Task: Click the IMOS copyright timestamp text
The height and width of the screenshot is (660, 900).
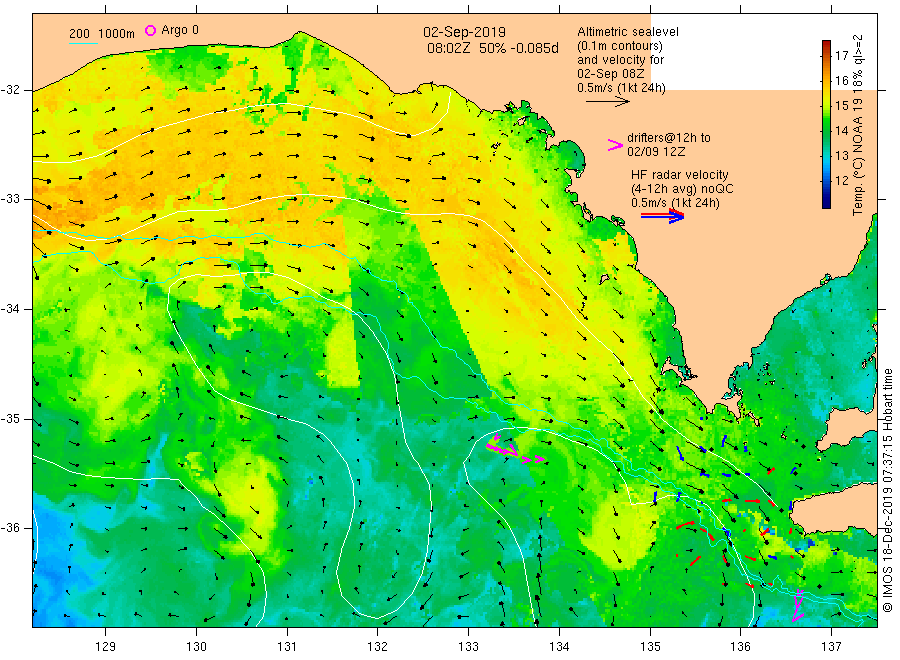Action: click(887, 490)
